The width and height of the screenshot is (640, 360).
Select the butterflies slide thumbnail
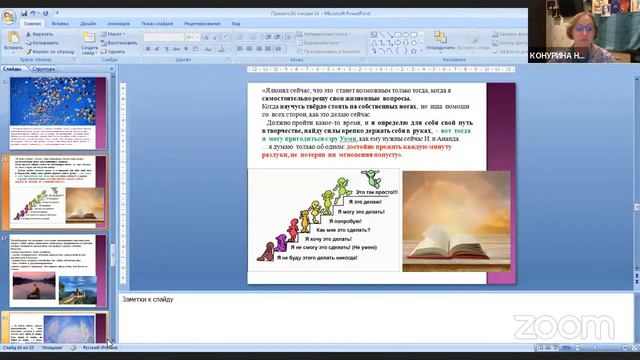pyautogui.click(x=58, y=113)
